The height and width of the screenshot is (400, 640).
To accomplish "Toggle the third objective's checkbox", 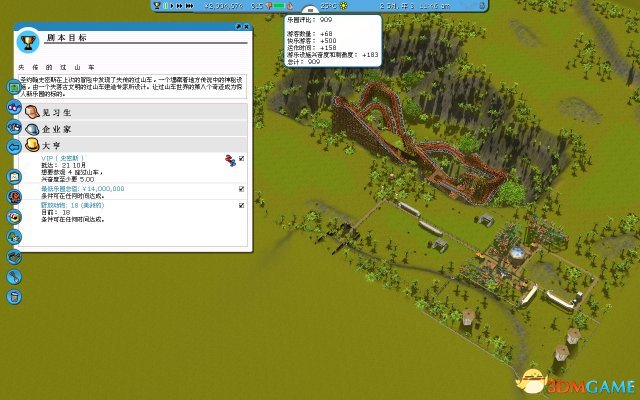I will pos(241,205).
